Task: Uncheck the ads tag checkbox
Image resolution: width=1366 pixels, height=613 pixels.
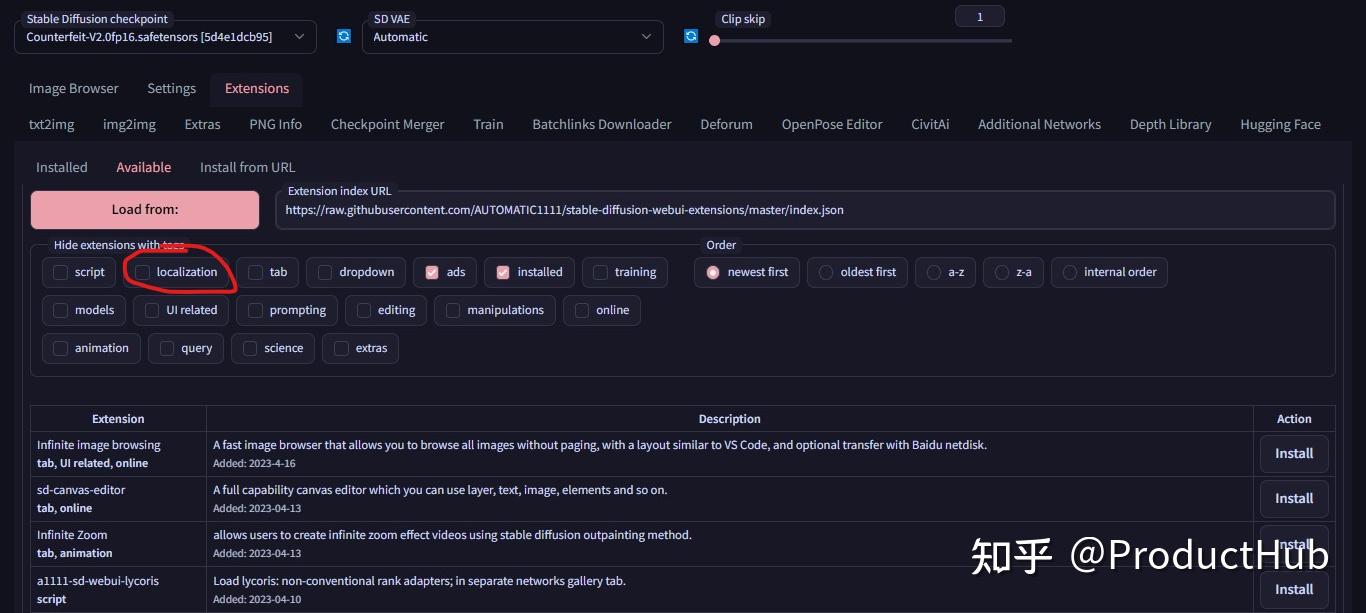Action: point(432,272)
